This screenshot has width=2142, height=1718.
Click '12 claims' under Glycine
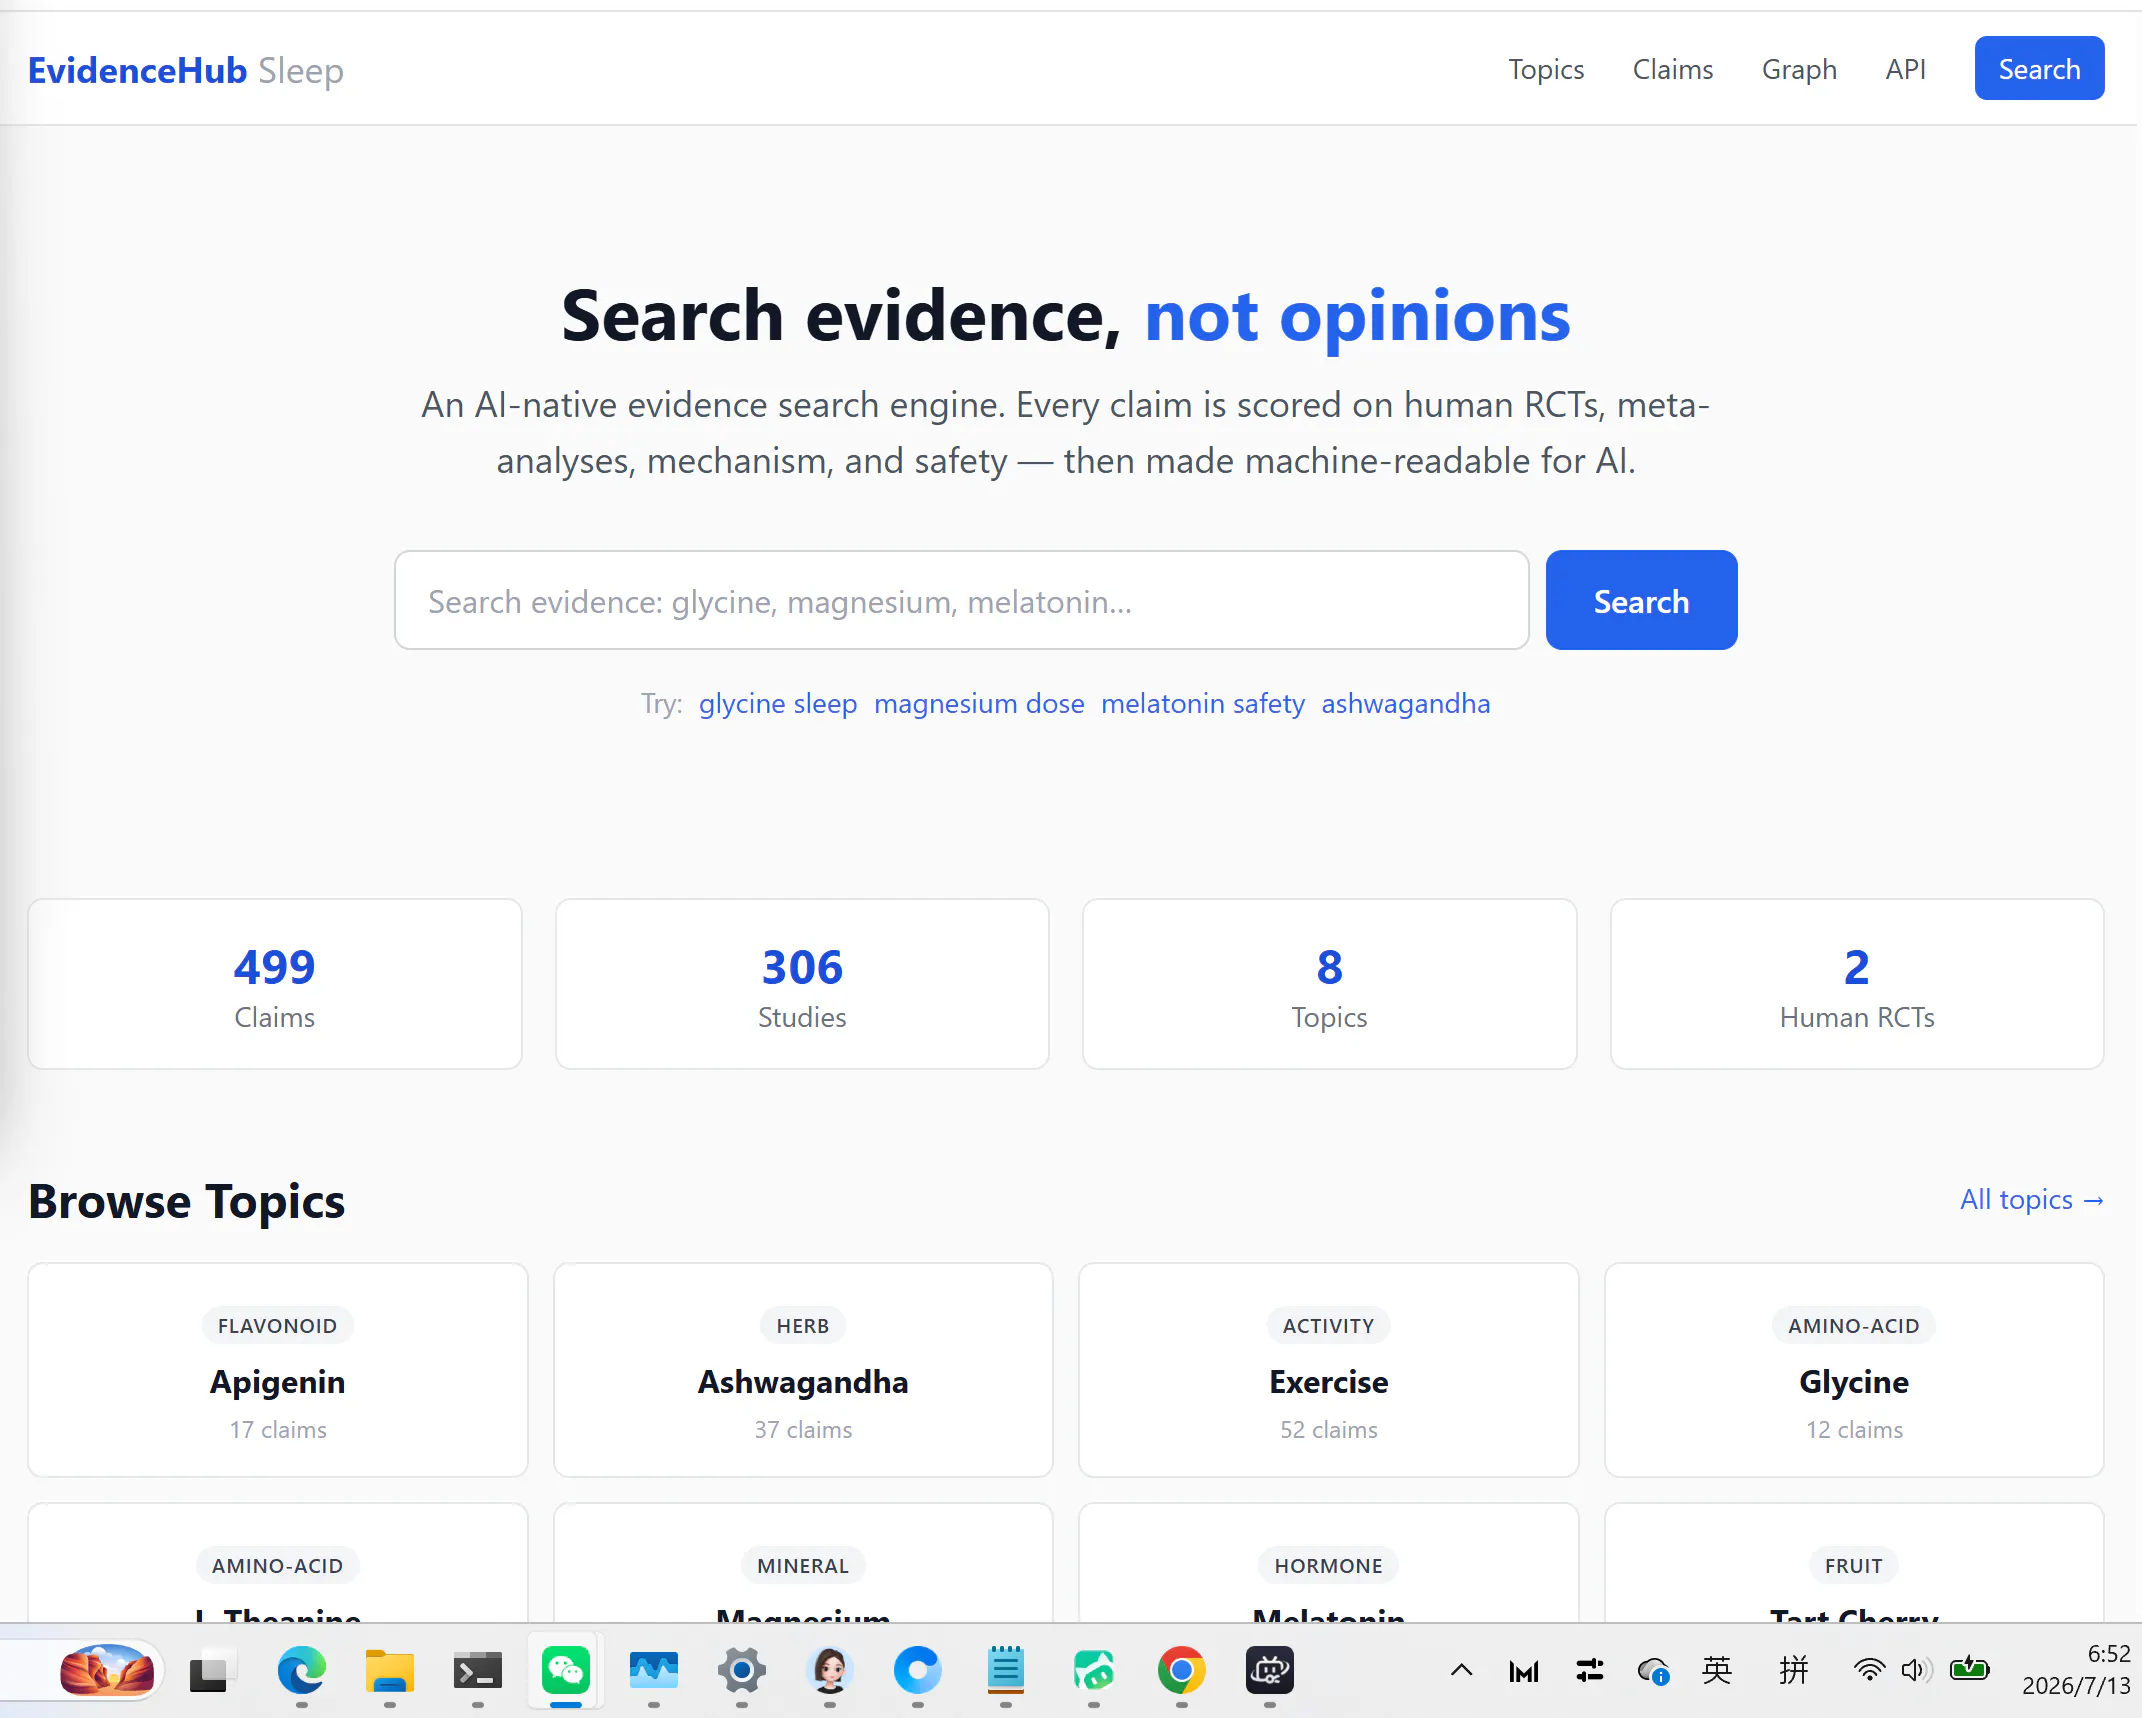[x=1854, y=1430]
